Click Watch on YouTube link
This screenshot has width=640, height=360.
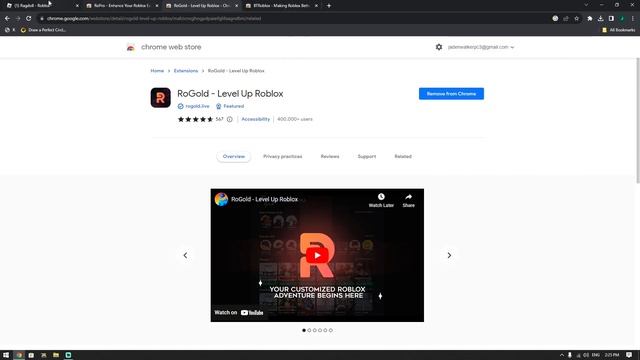239,313
